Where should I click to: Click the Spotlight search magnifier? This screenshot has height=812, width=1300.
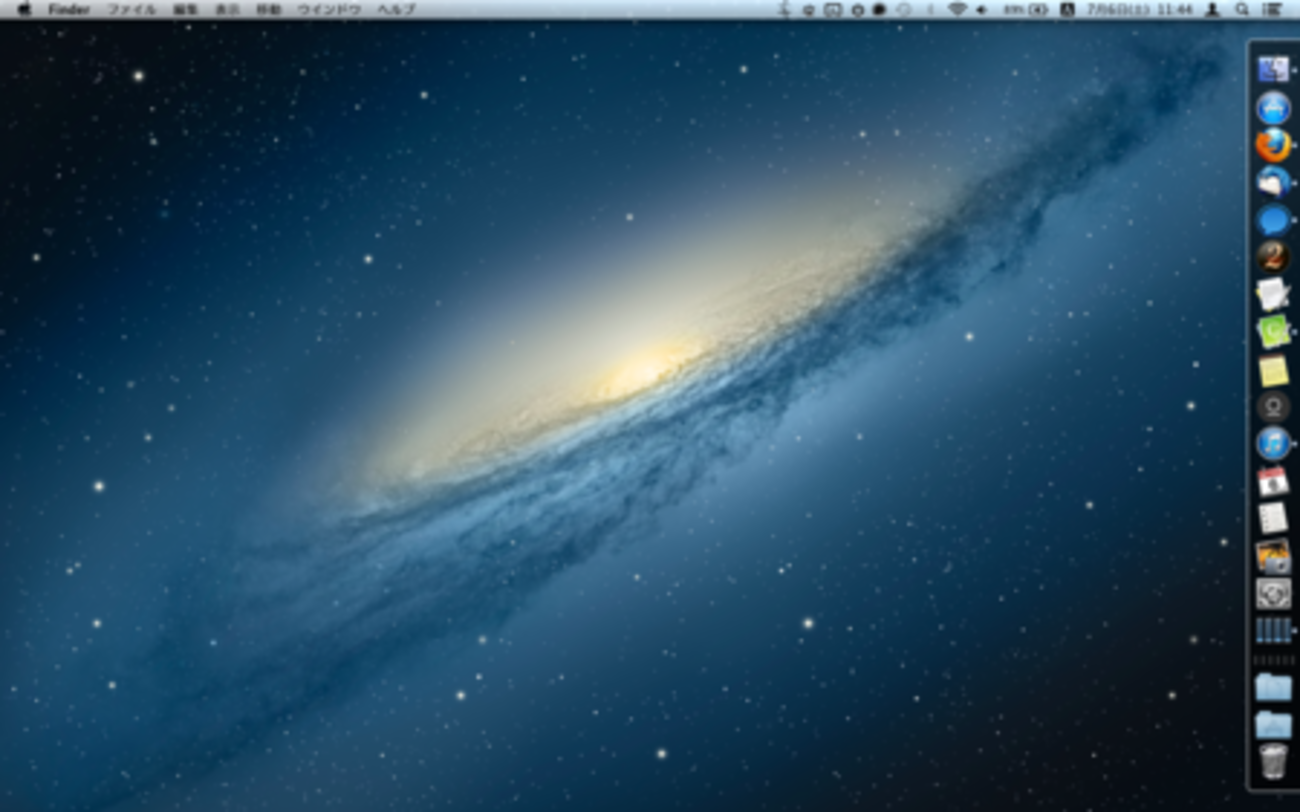tap(1242, 9)
